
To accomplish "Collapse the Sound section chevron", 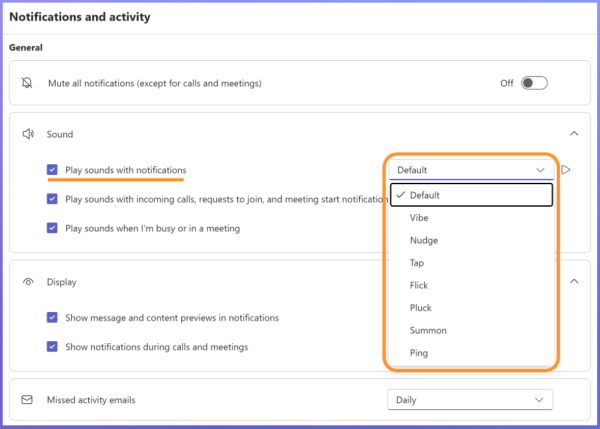I will coord(574,134).
